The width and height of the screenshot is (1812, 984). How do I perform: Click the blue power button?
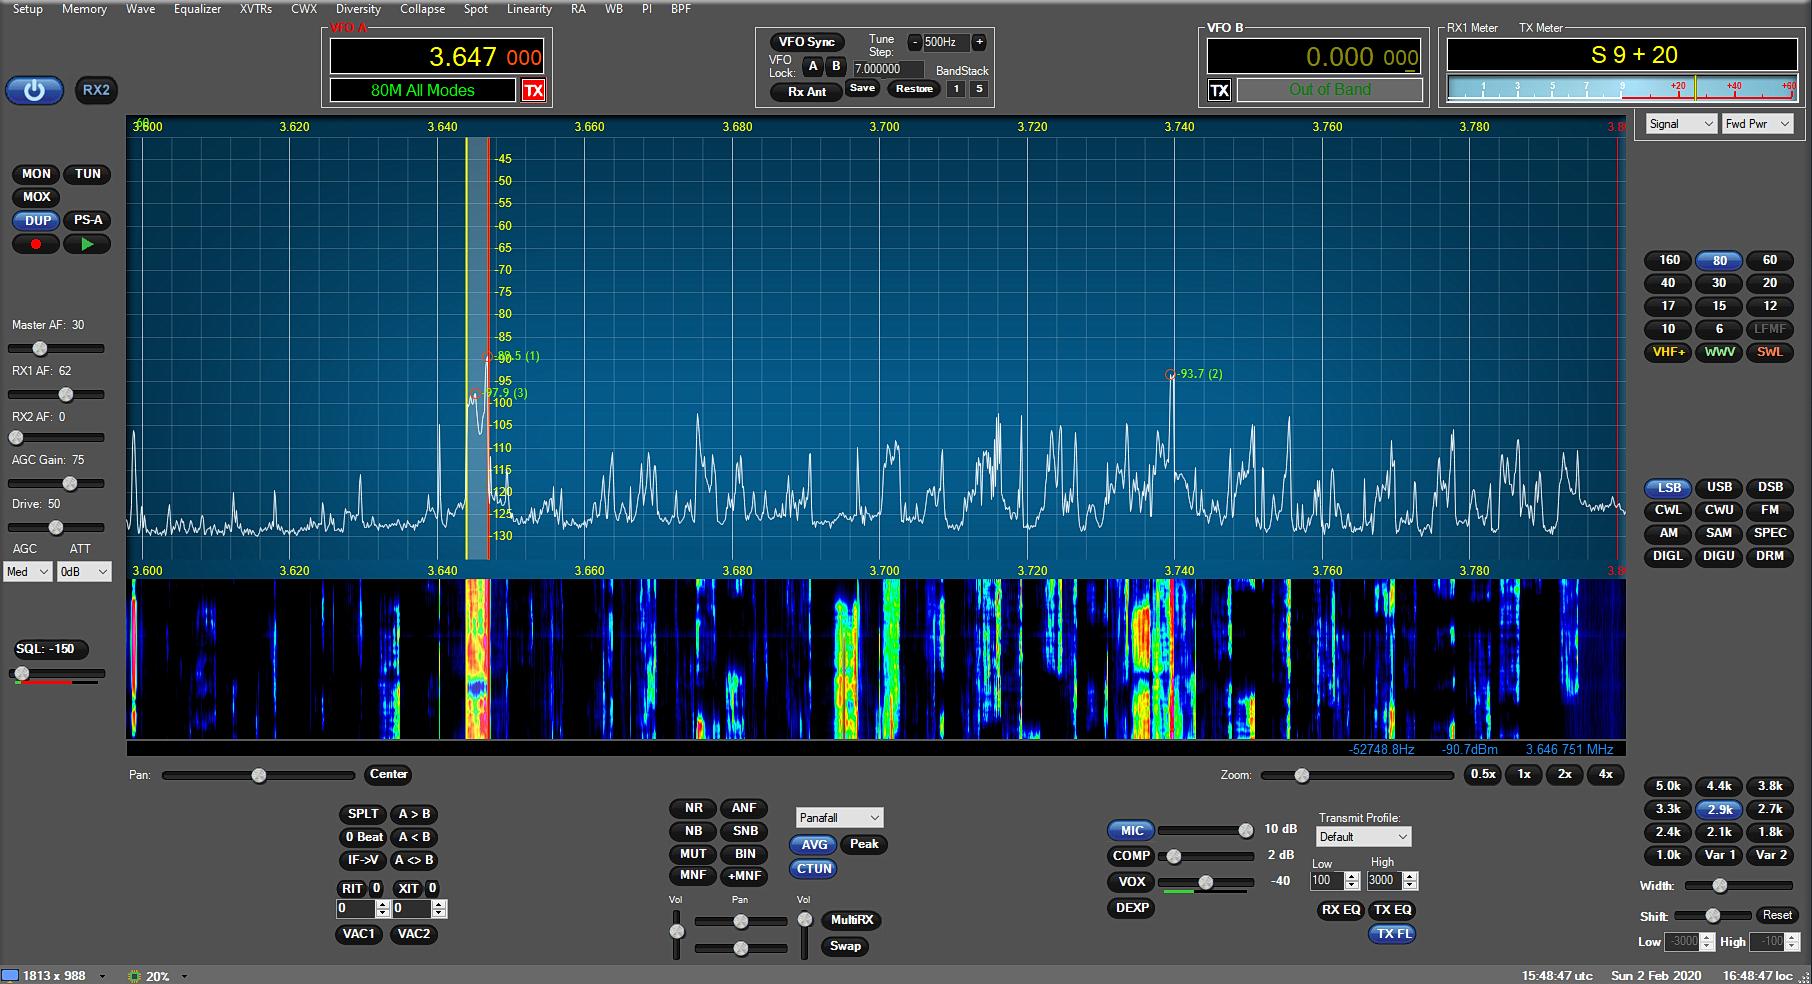34,90
